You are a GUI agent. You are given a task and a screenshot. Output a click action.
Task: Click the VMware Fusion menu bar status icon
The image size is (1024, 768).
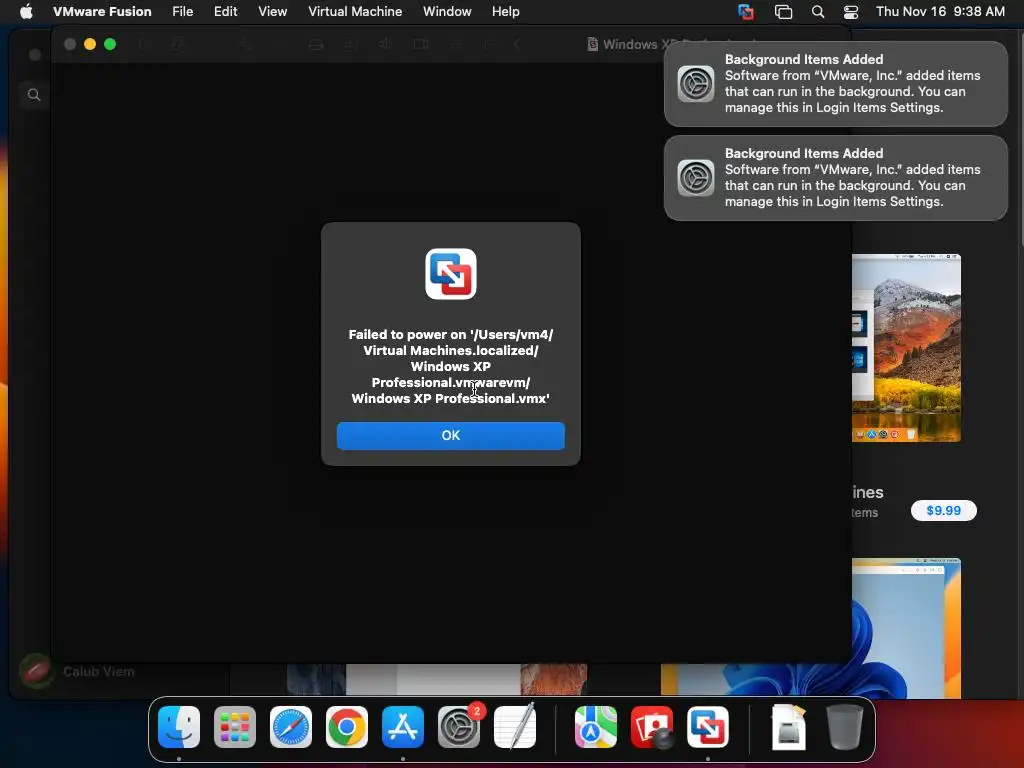(746, 11)
